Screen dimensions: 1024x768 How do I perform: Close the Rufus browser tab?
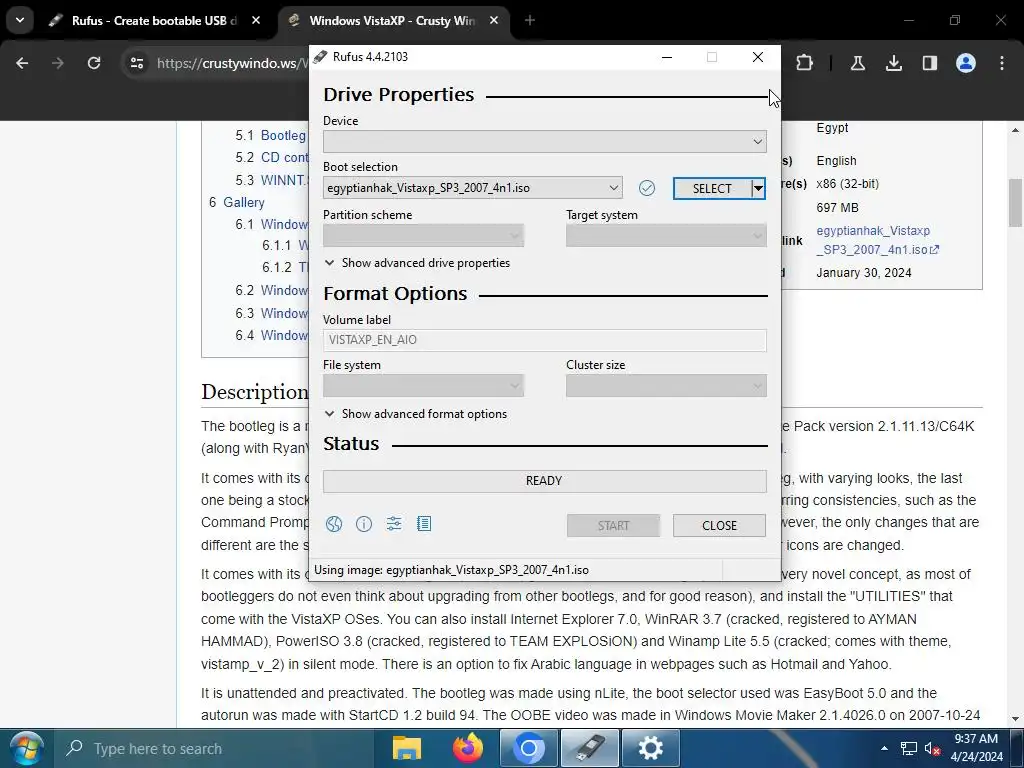[x=256, y=21]
